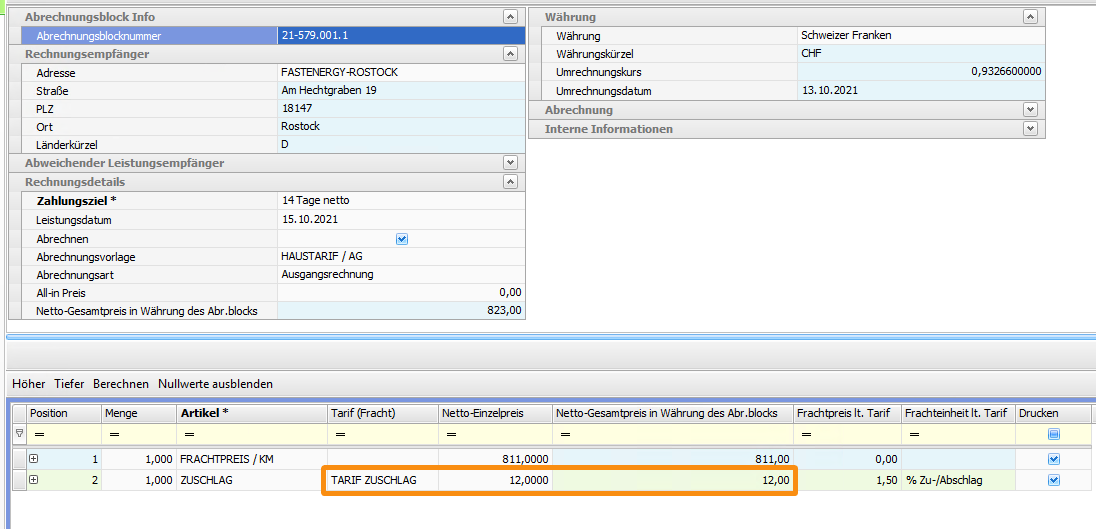
Task: Select Nullwerte ausblenden
Action: (x=215, y=384)
